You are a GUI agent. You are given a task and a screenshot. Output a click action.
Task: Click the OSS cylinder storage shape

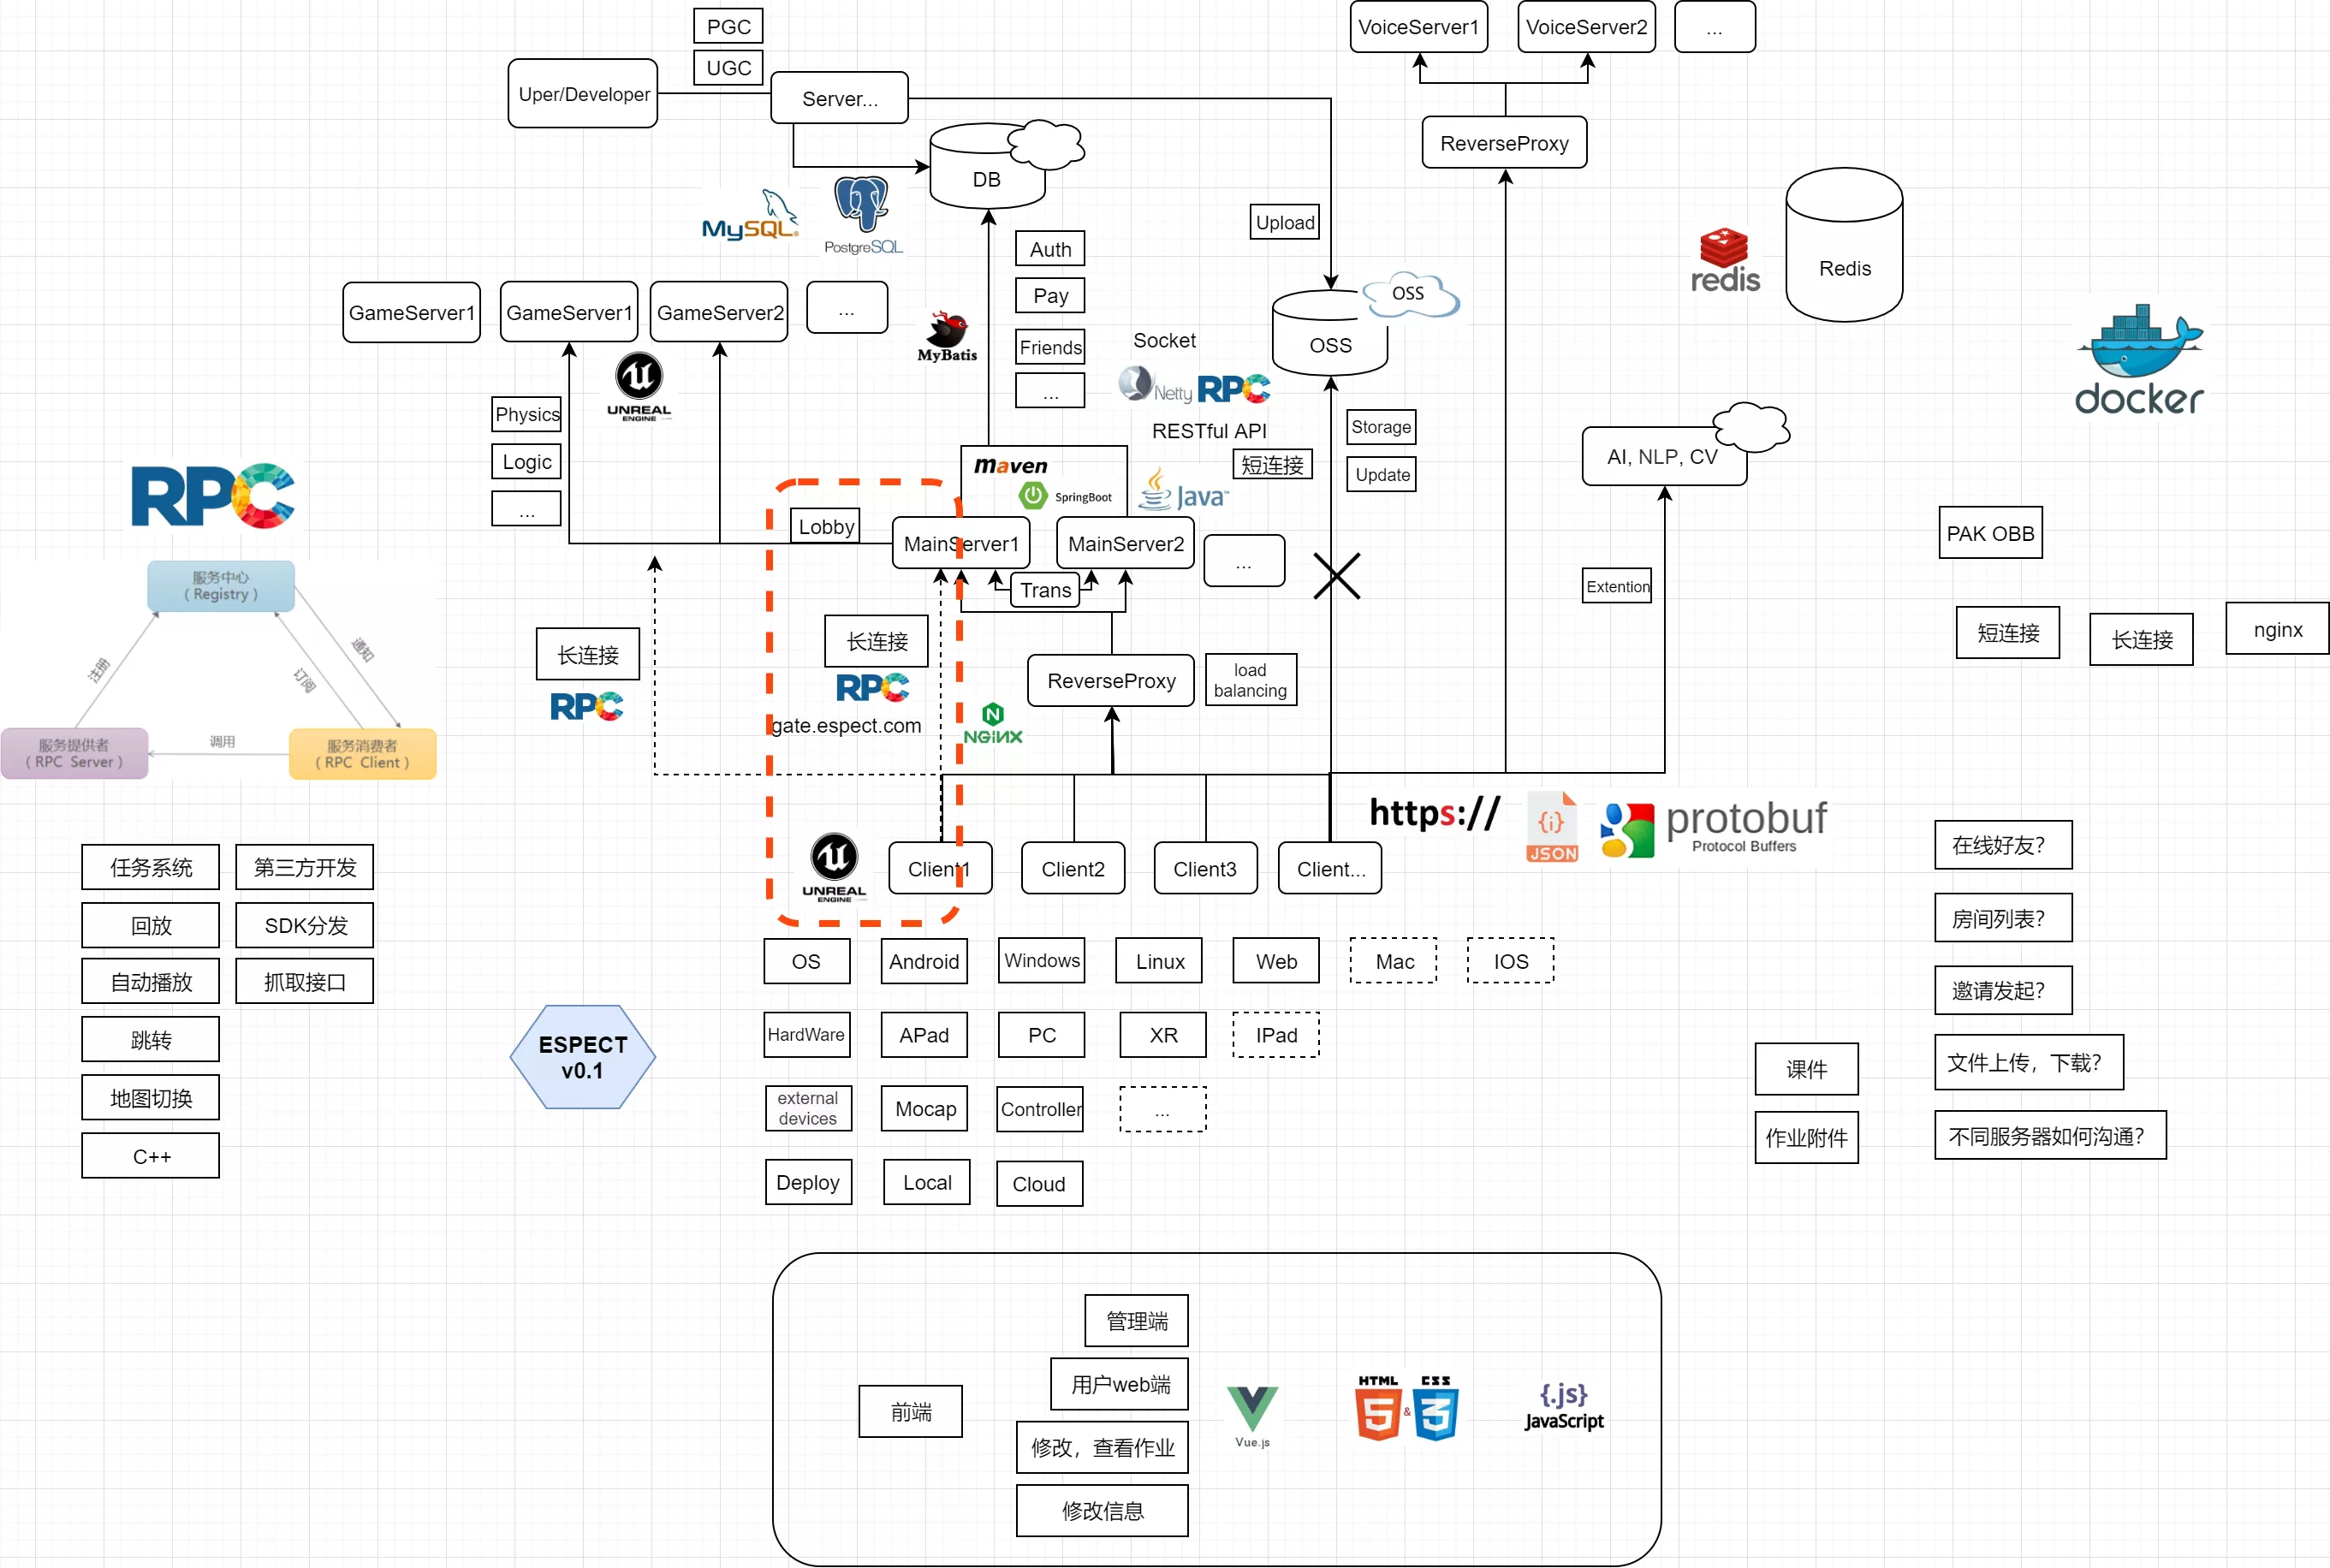(x=1330, y=333)
